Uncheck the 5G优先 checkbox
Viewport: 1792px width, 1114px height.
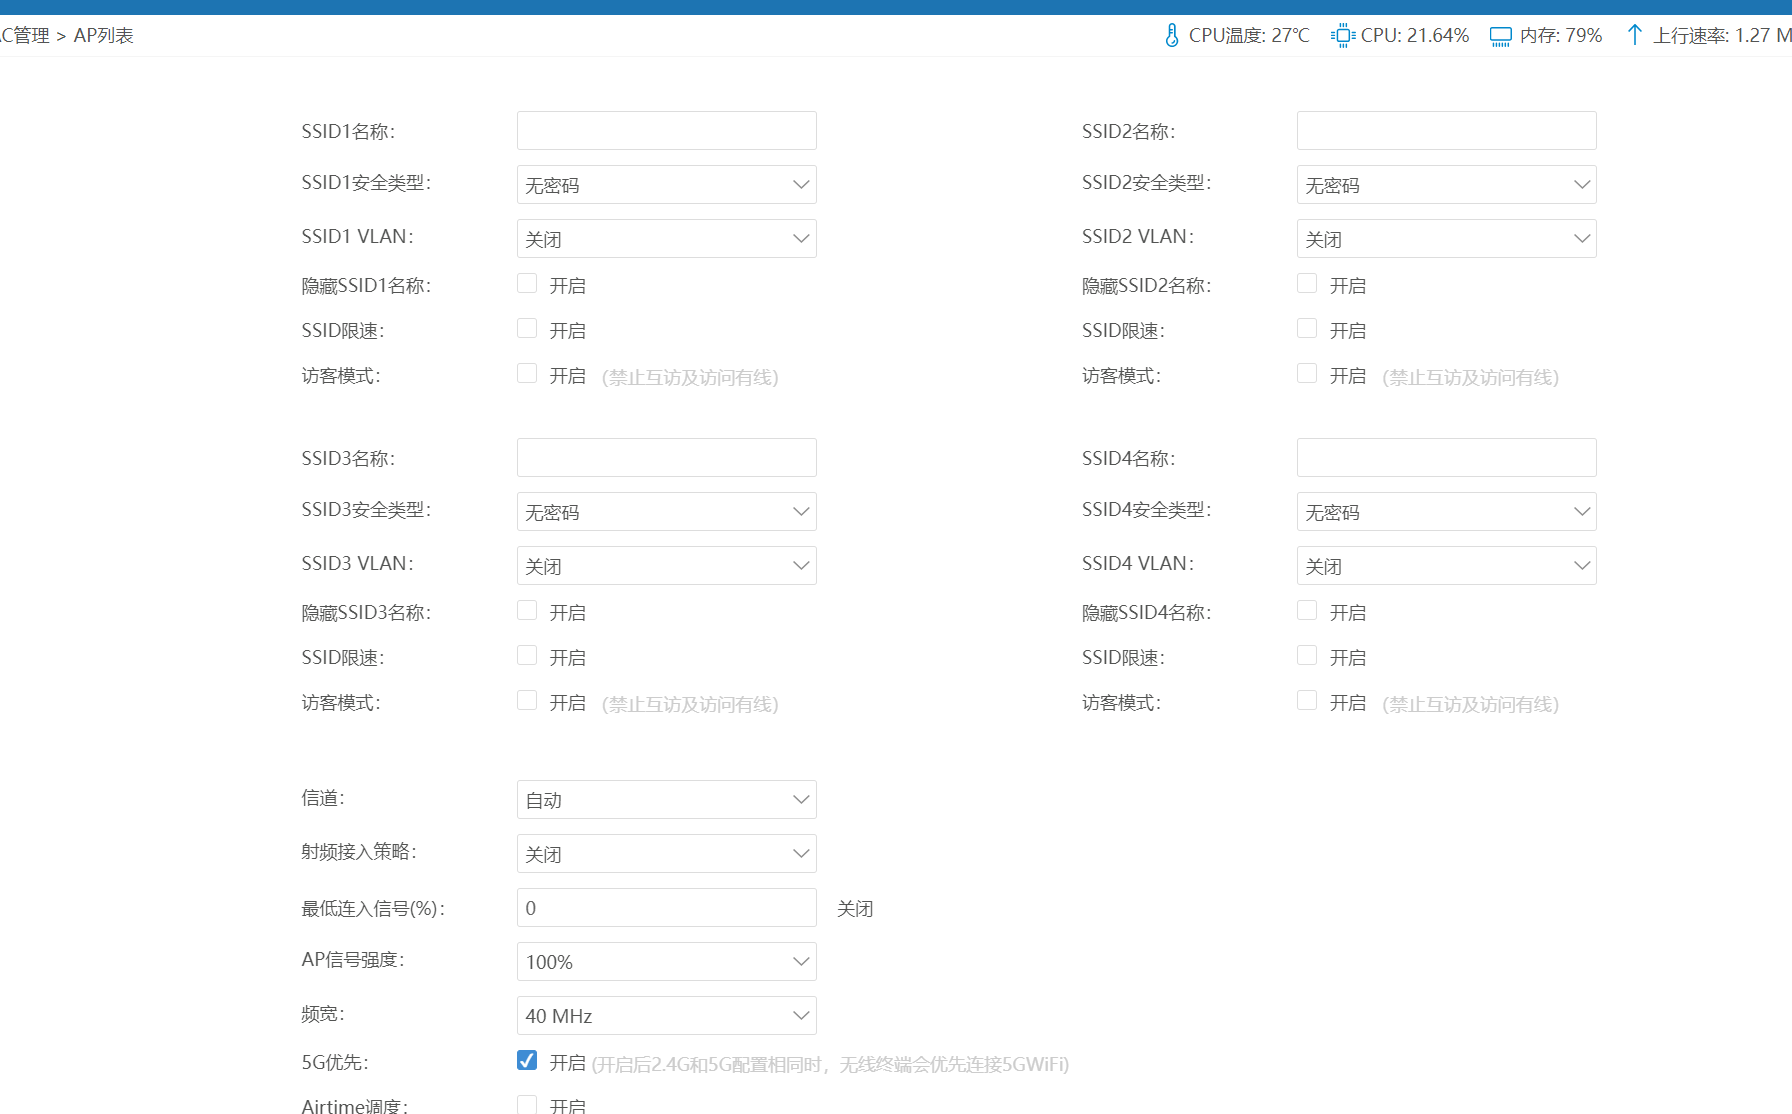(x=527, y=1061)
